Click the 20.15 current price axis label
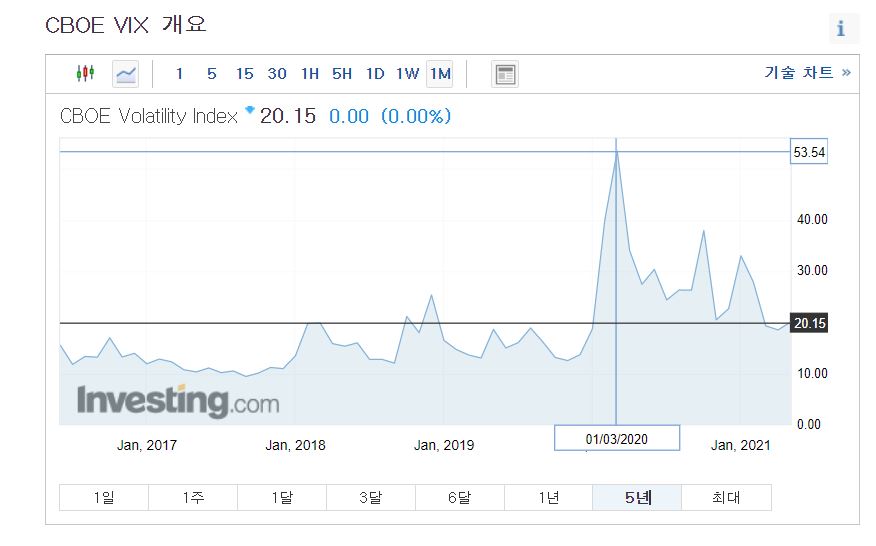 tap(809, 323)
